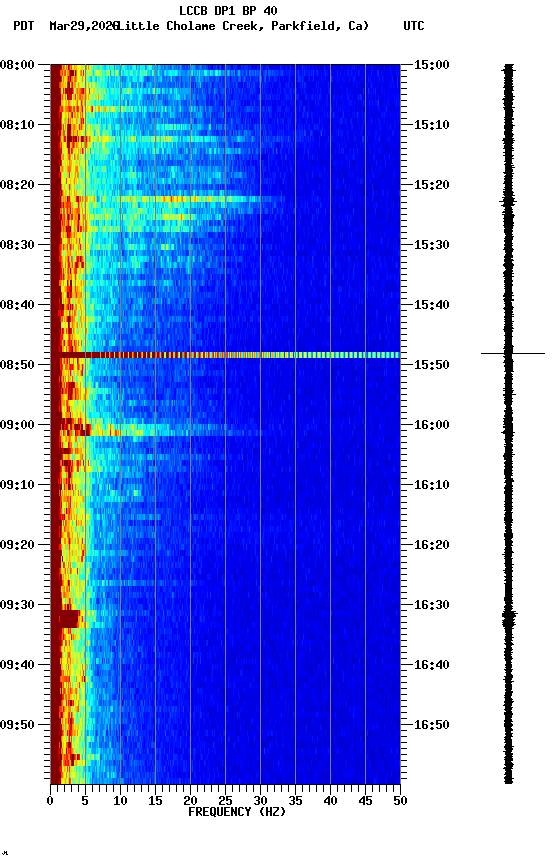Click the 35 Hz frequency axis label
This screenshot has height=864, width=552.
pos(295,801)
